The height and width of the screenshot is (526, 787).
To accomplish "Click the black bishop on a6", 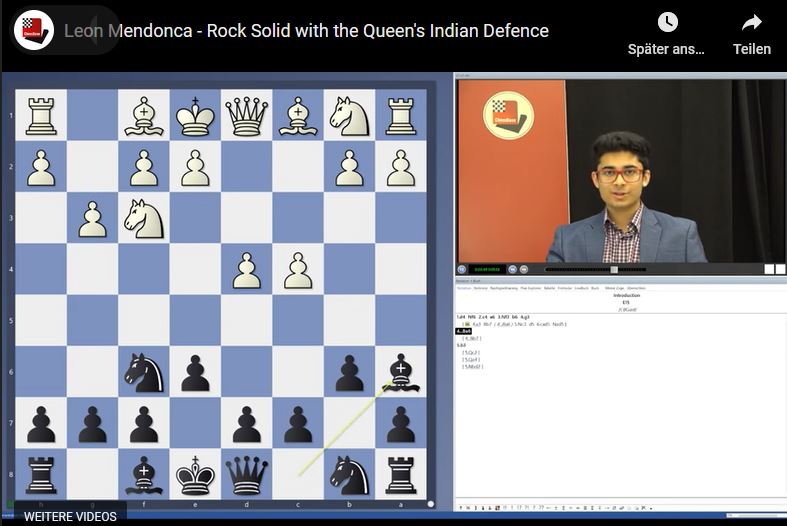I will (401, 372).
